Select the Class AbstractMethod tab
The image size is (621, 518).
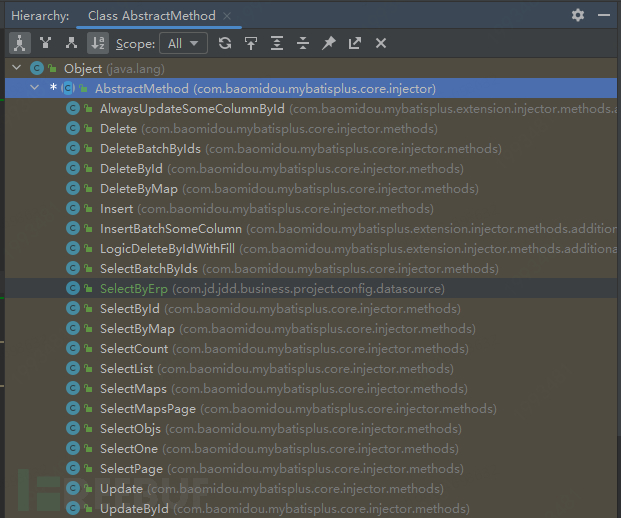coord(150,16)
